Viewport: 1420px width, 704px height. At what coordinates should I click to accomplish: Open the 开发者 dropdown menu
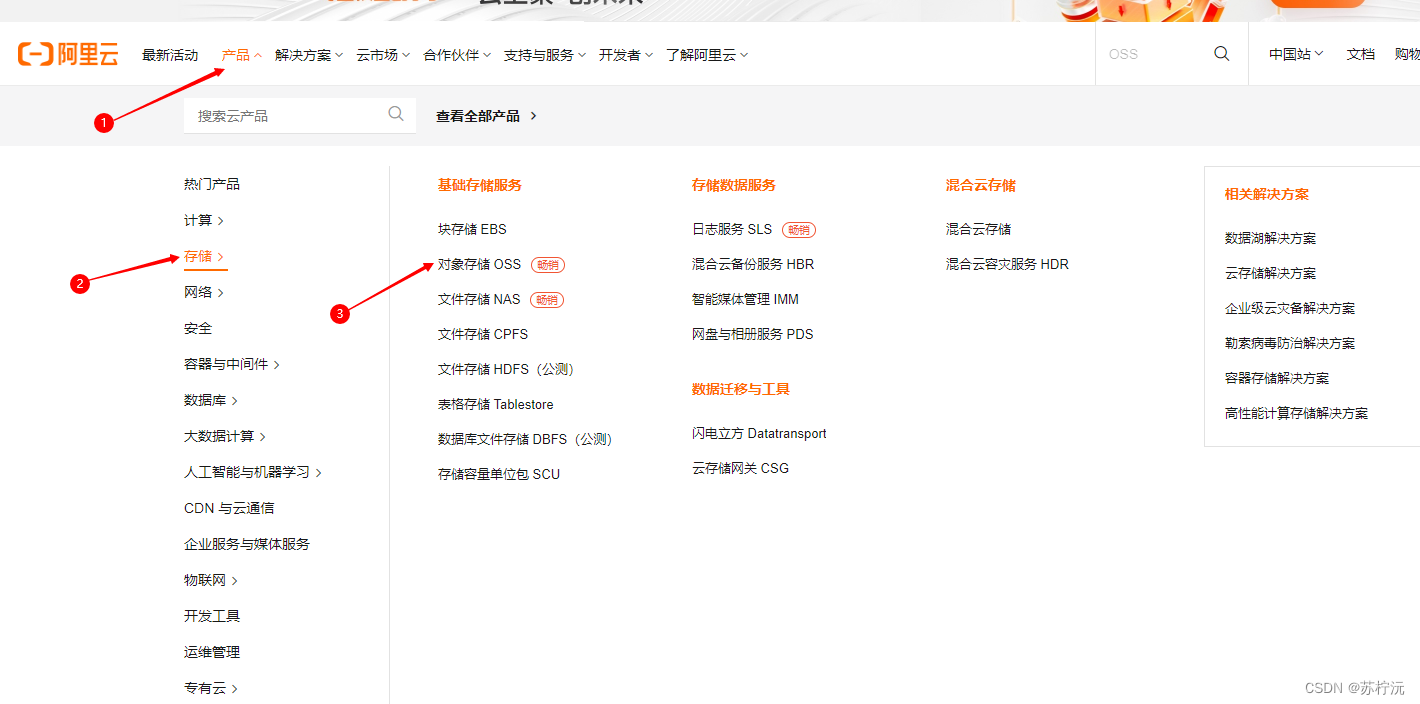click(626, 55)
